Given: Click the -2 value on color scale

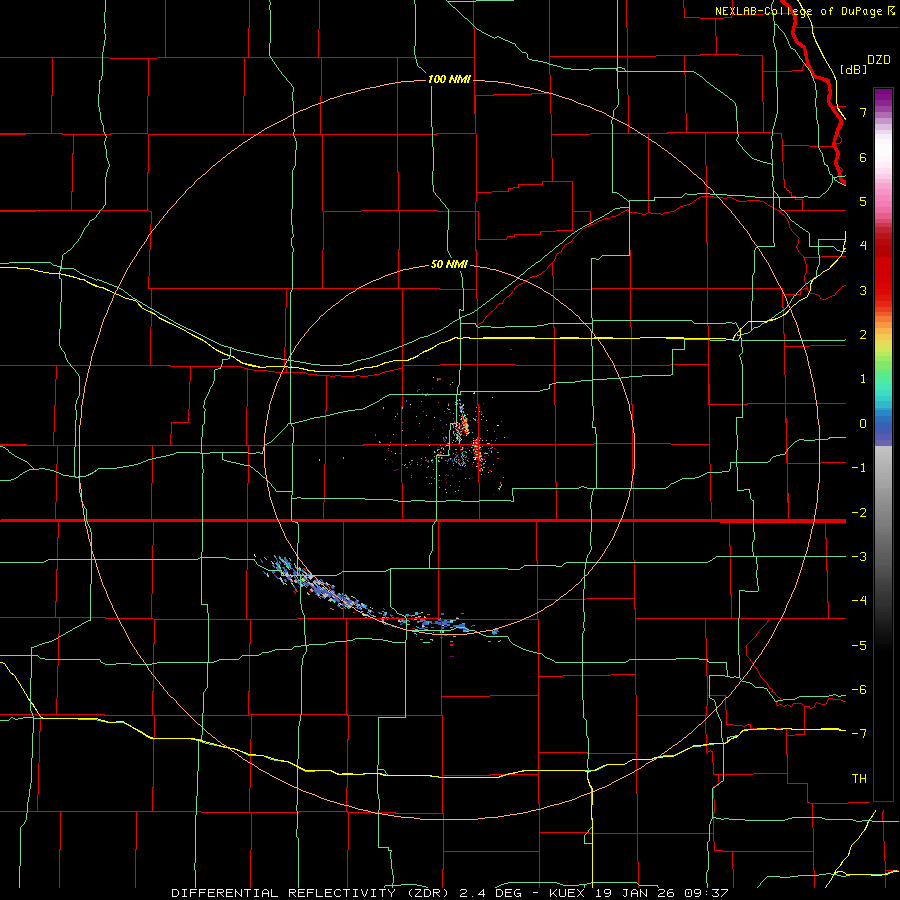Looking at the screenshot, I should click(x=859, y=512).
